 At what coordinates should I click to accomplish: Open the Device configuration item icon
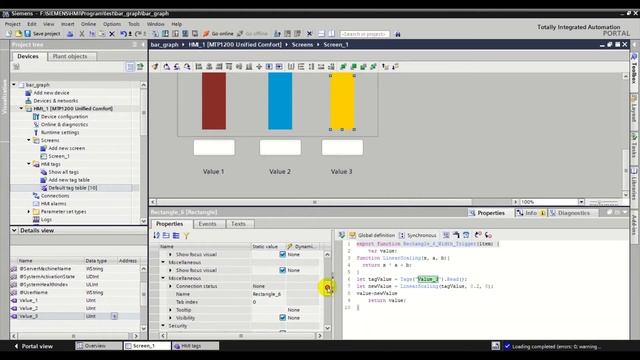click(x=36, y=117)
